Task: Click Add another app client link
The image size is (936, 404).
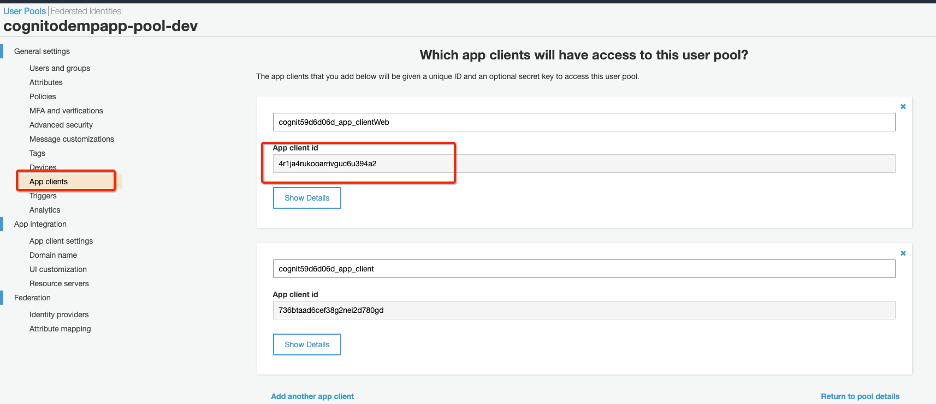Action: pyautogui.click(x=312, y=396)
